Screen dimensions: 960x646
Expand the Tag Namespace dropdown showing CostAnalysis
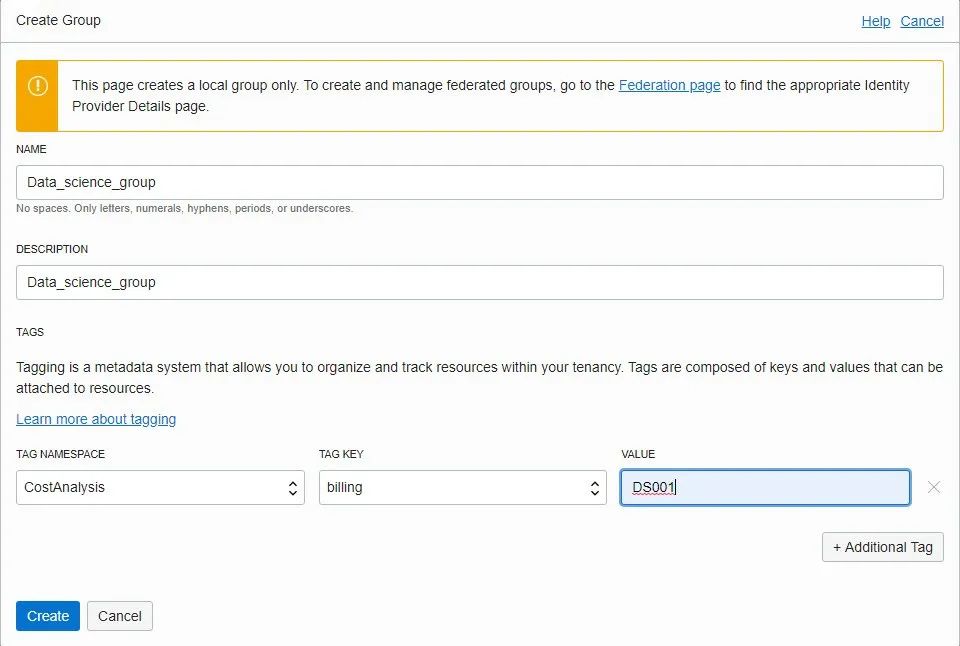pos(160,488)
